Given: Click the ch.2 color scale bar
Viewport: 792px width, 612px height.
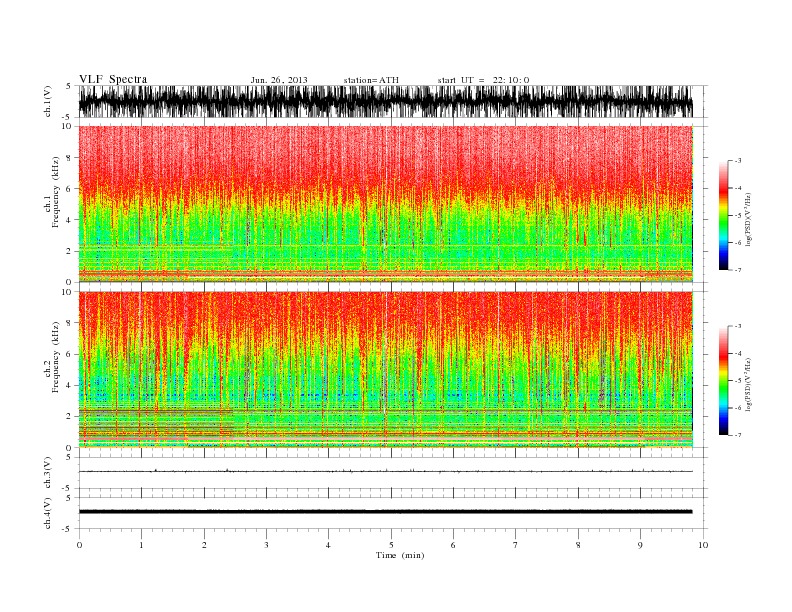Looking at the screenshot, I should coord(723,380).
